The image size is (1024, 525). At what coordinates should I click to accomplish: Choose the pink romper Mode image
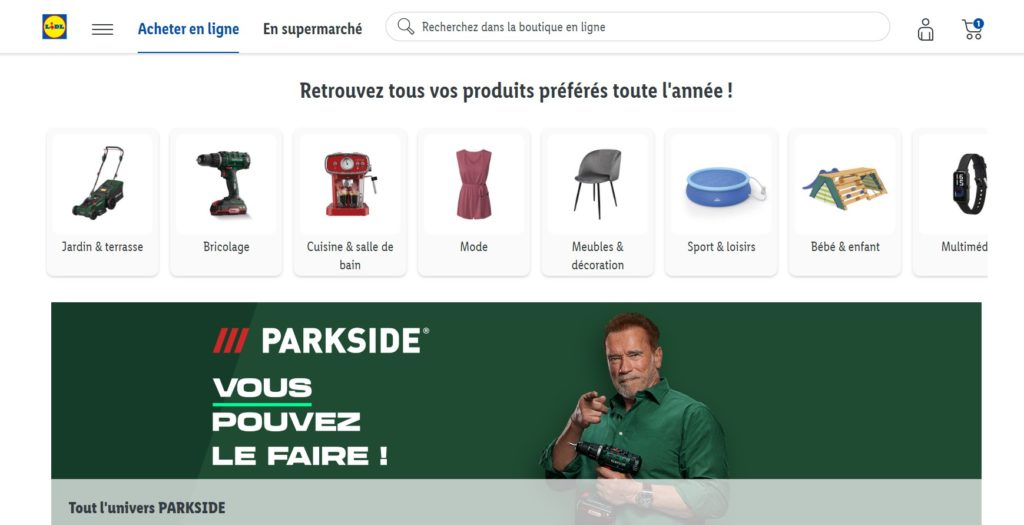[474, 183]
